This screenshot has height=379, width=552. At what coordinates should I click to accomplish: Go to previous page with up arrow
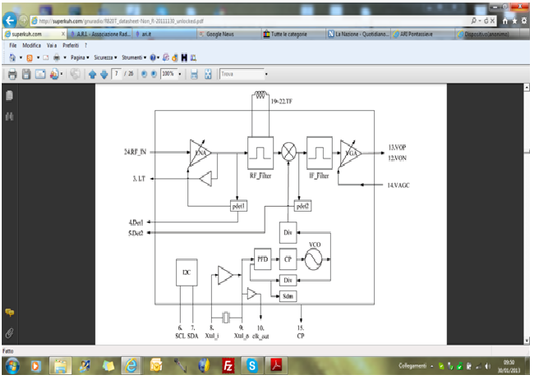[93, 74]
